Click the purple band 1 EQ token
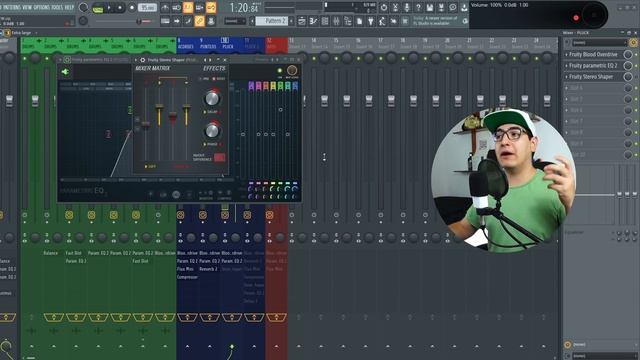The height and width of the screenshot is (360, 640). pyautogui.click(x=251, y=86)
